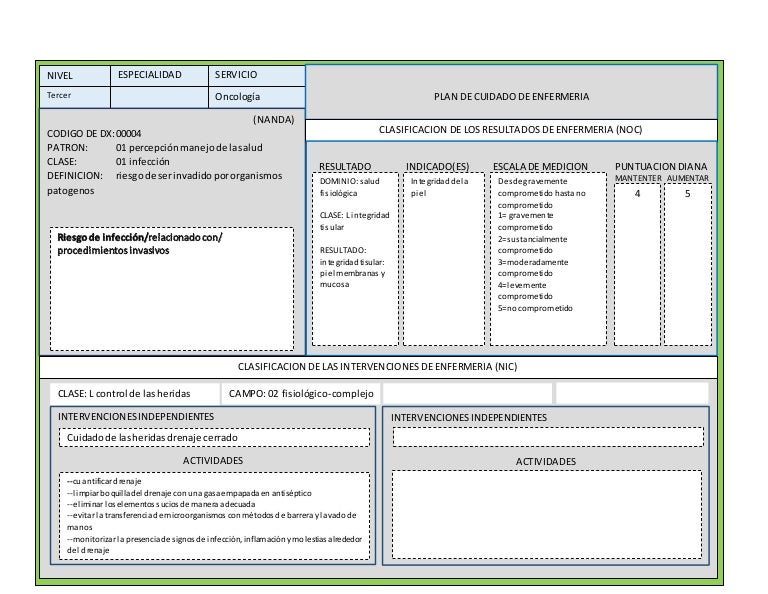Select the NOC classification header bar

[511, 130]
